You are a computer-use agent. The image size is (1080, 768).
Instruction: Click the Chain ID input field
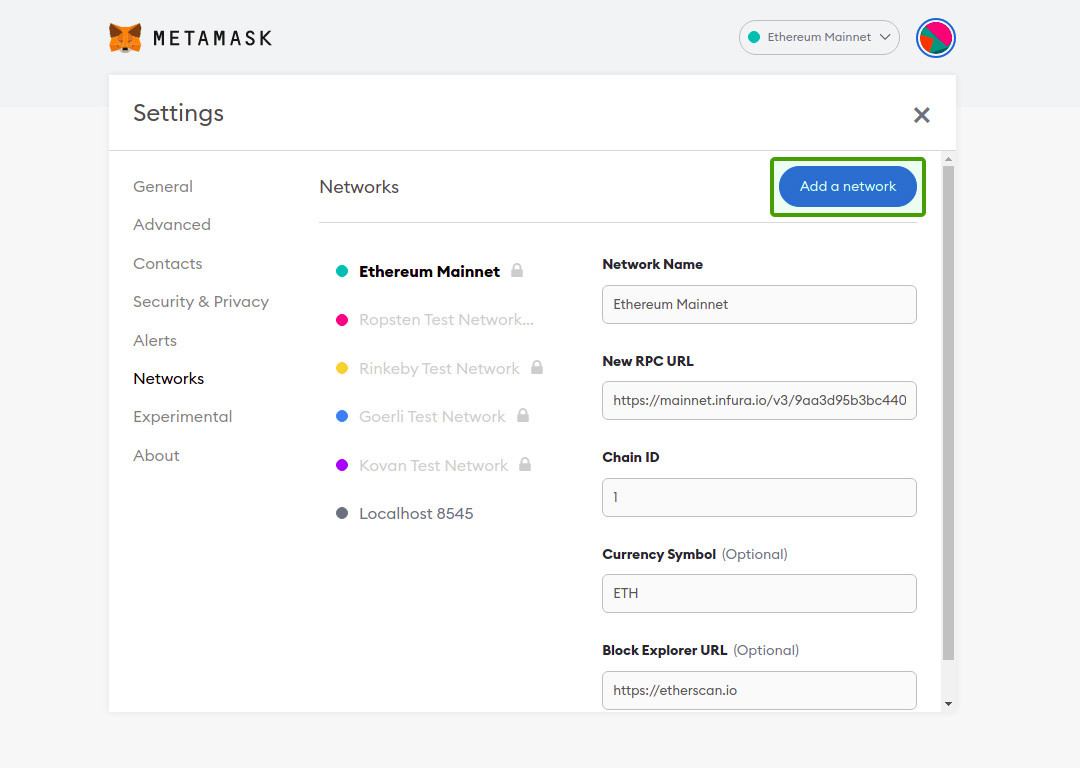click(x=759, y=497)
